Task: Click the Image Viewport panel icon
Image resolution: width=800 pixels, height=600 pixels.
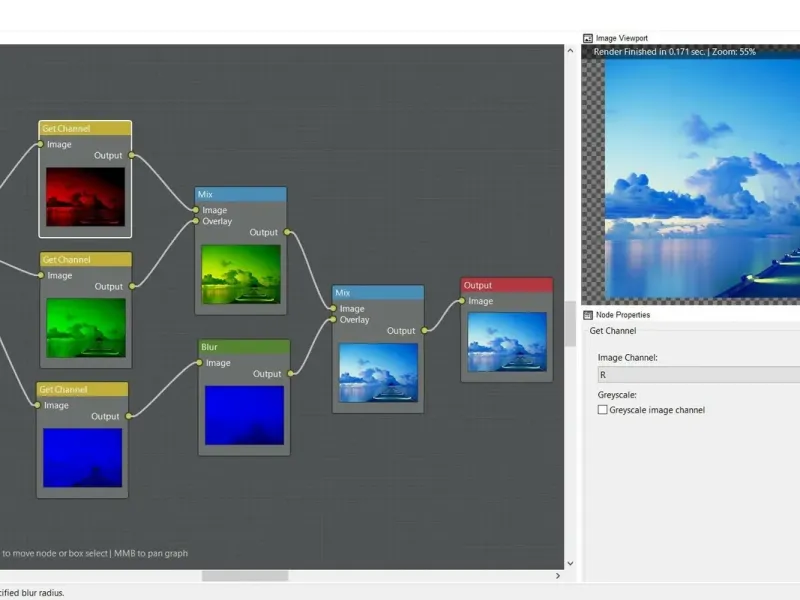Action: coord(588,38)
